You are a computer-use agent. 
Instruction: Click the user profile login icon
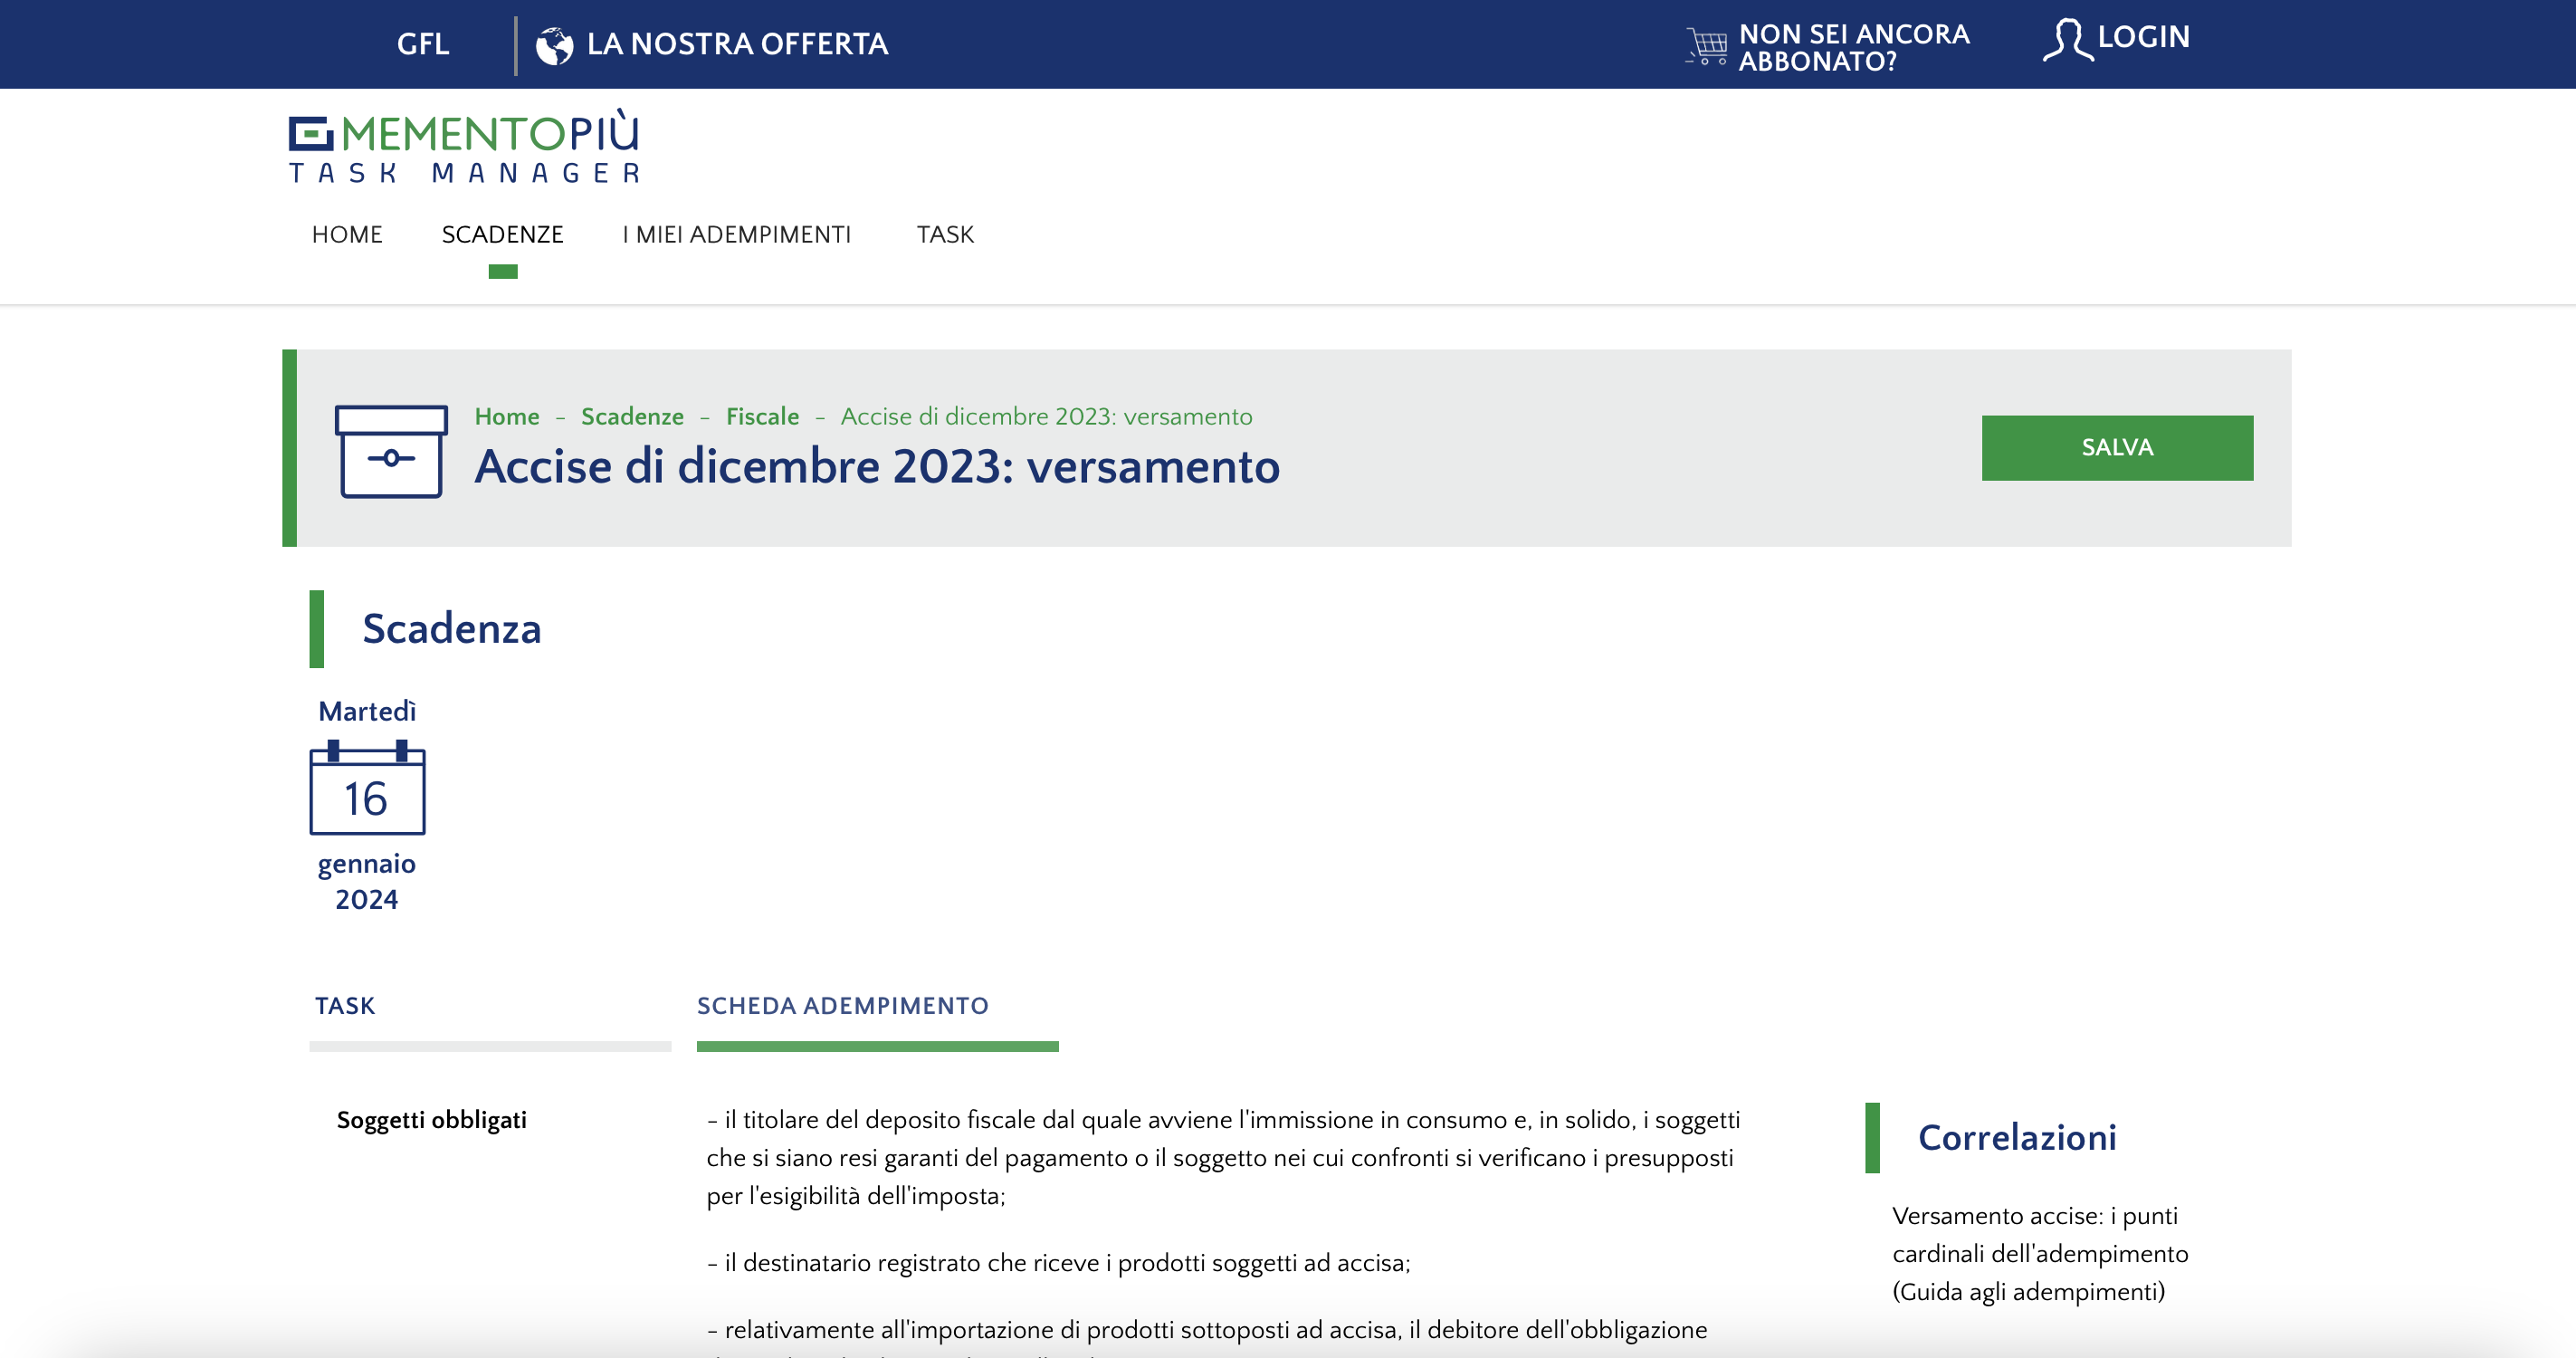click(x=2066, y=39)
